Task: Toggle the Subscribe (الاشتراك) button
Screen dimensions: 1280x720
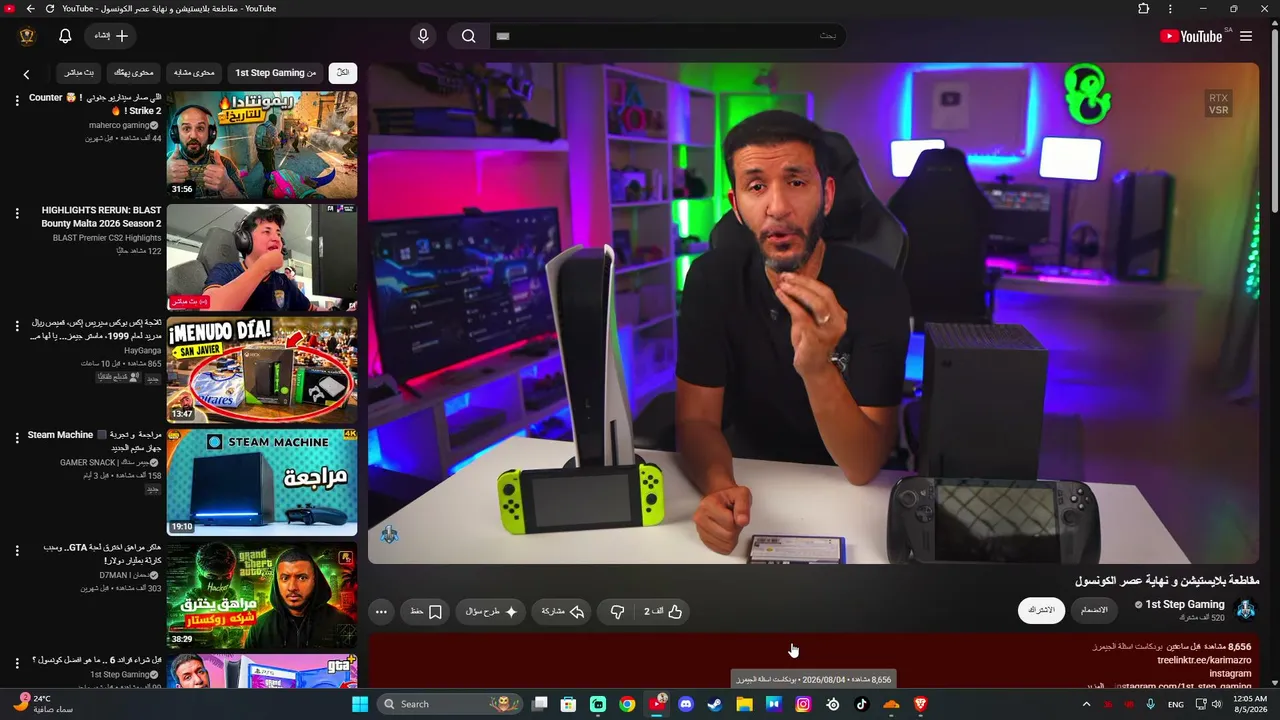Action: click(x=1041, y=610)
